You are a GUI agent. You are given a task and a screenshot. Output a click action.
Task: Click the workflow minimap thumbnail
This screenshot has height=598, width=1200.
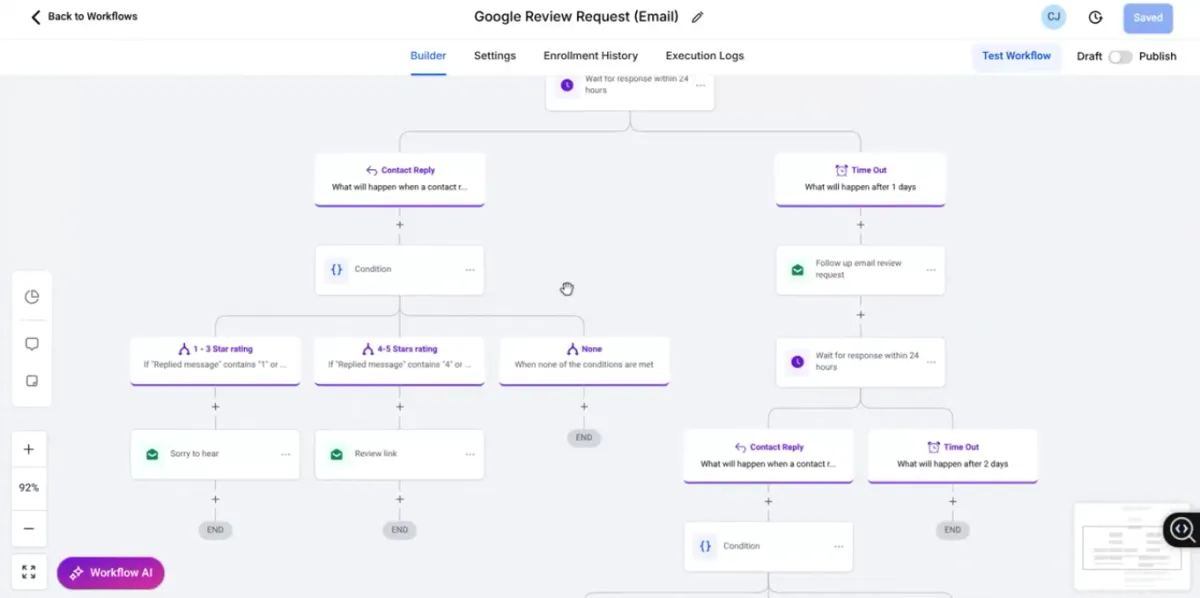click(1118, 546)
